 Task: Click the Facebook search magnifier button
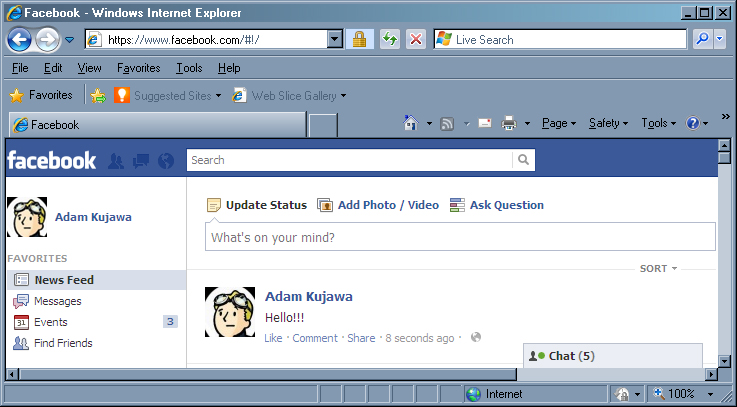click(x=524, y=160)
